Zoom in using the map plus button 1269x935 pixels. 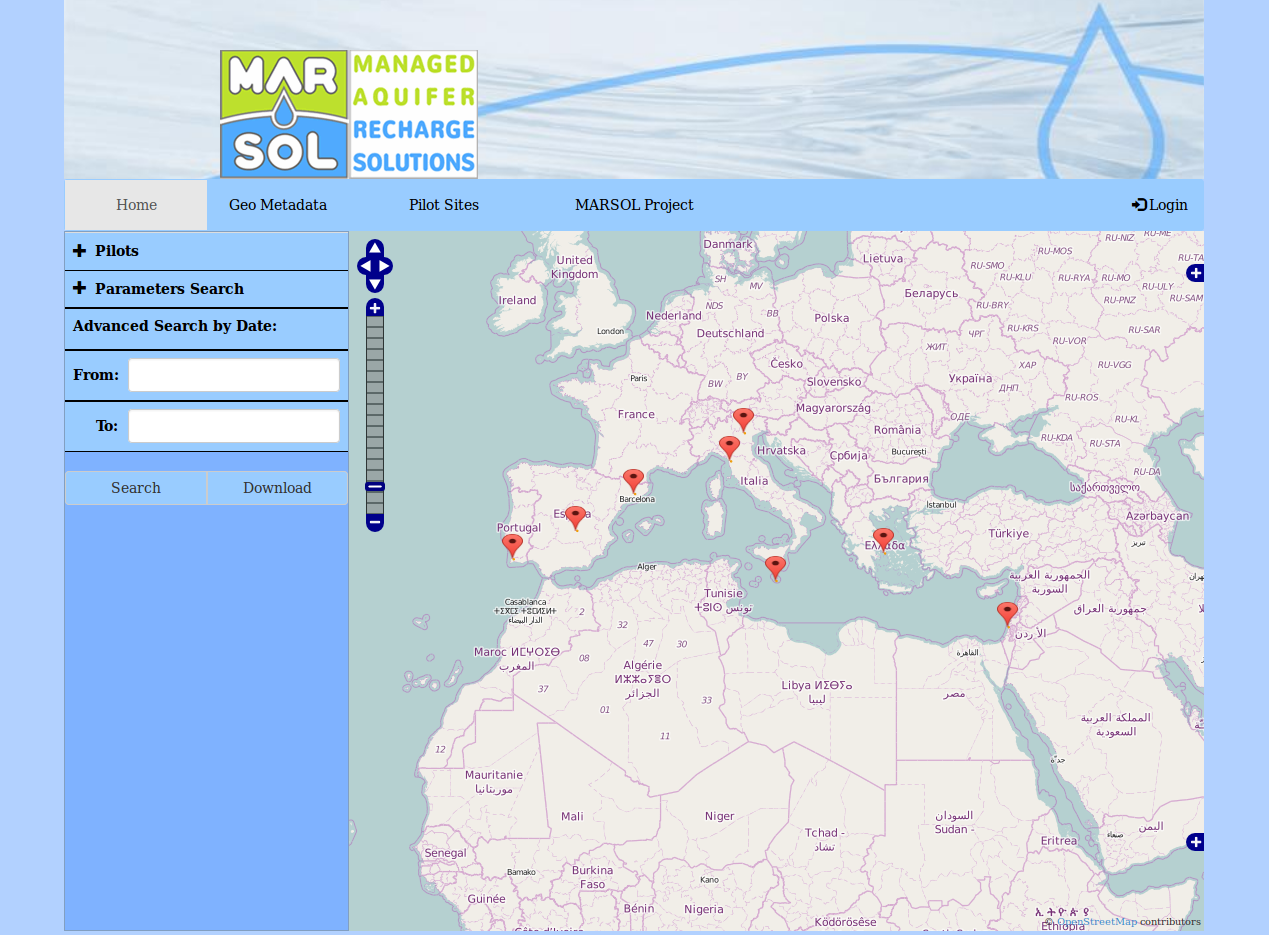pos(375,307)
